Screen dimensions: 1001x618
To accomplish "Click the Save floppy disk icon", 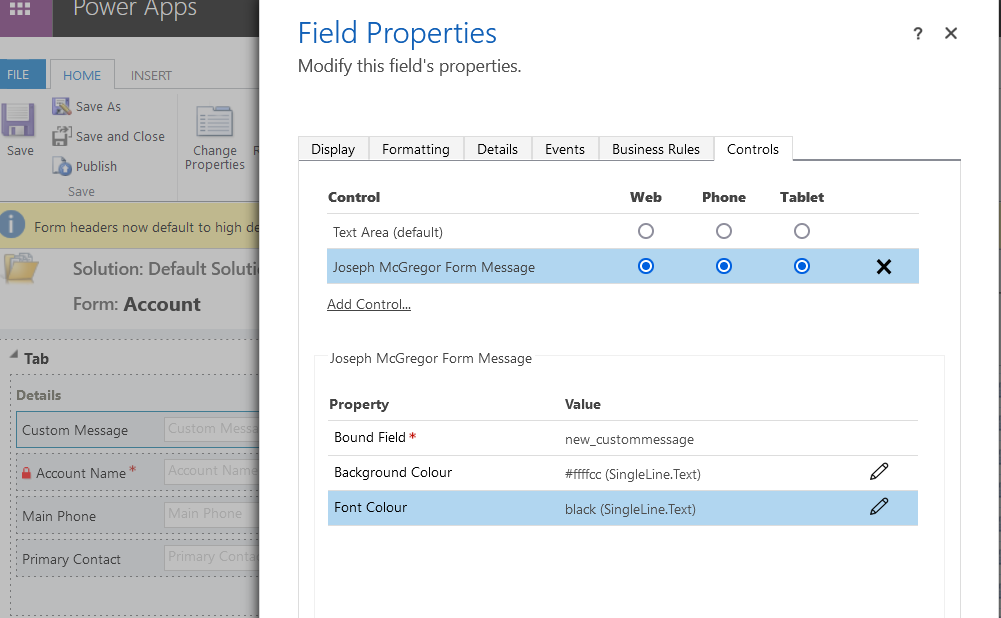I will [19, 121].
